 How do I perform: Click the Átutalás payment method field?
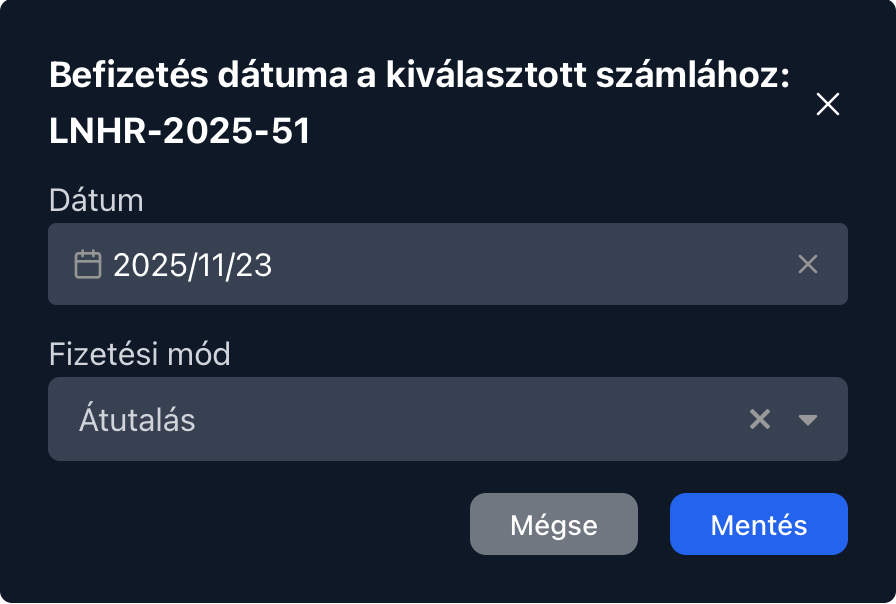click(400, 419)
